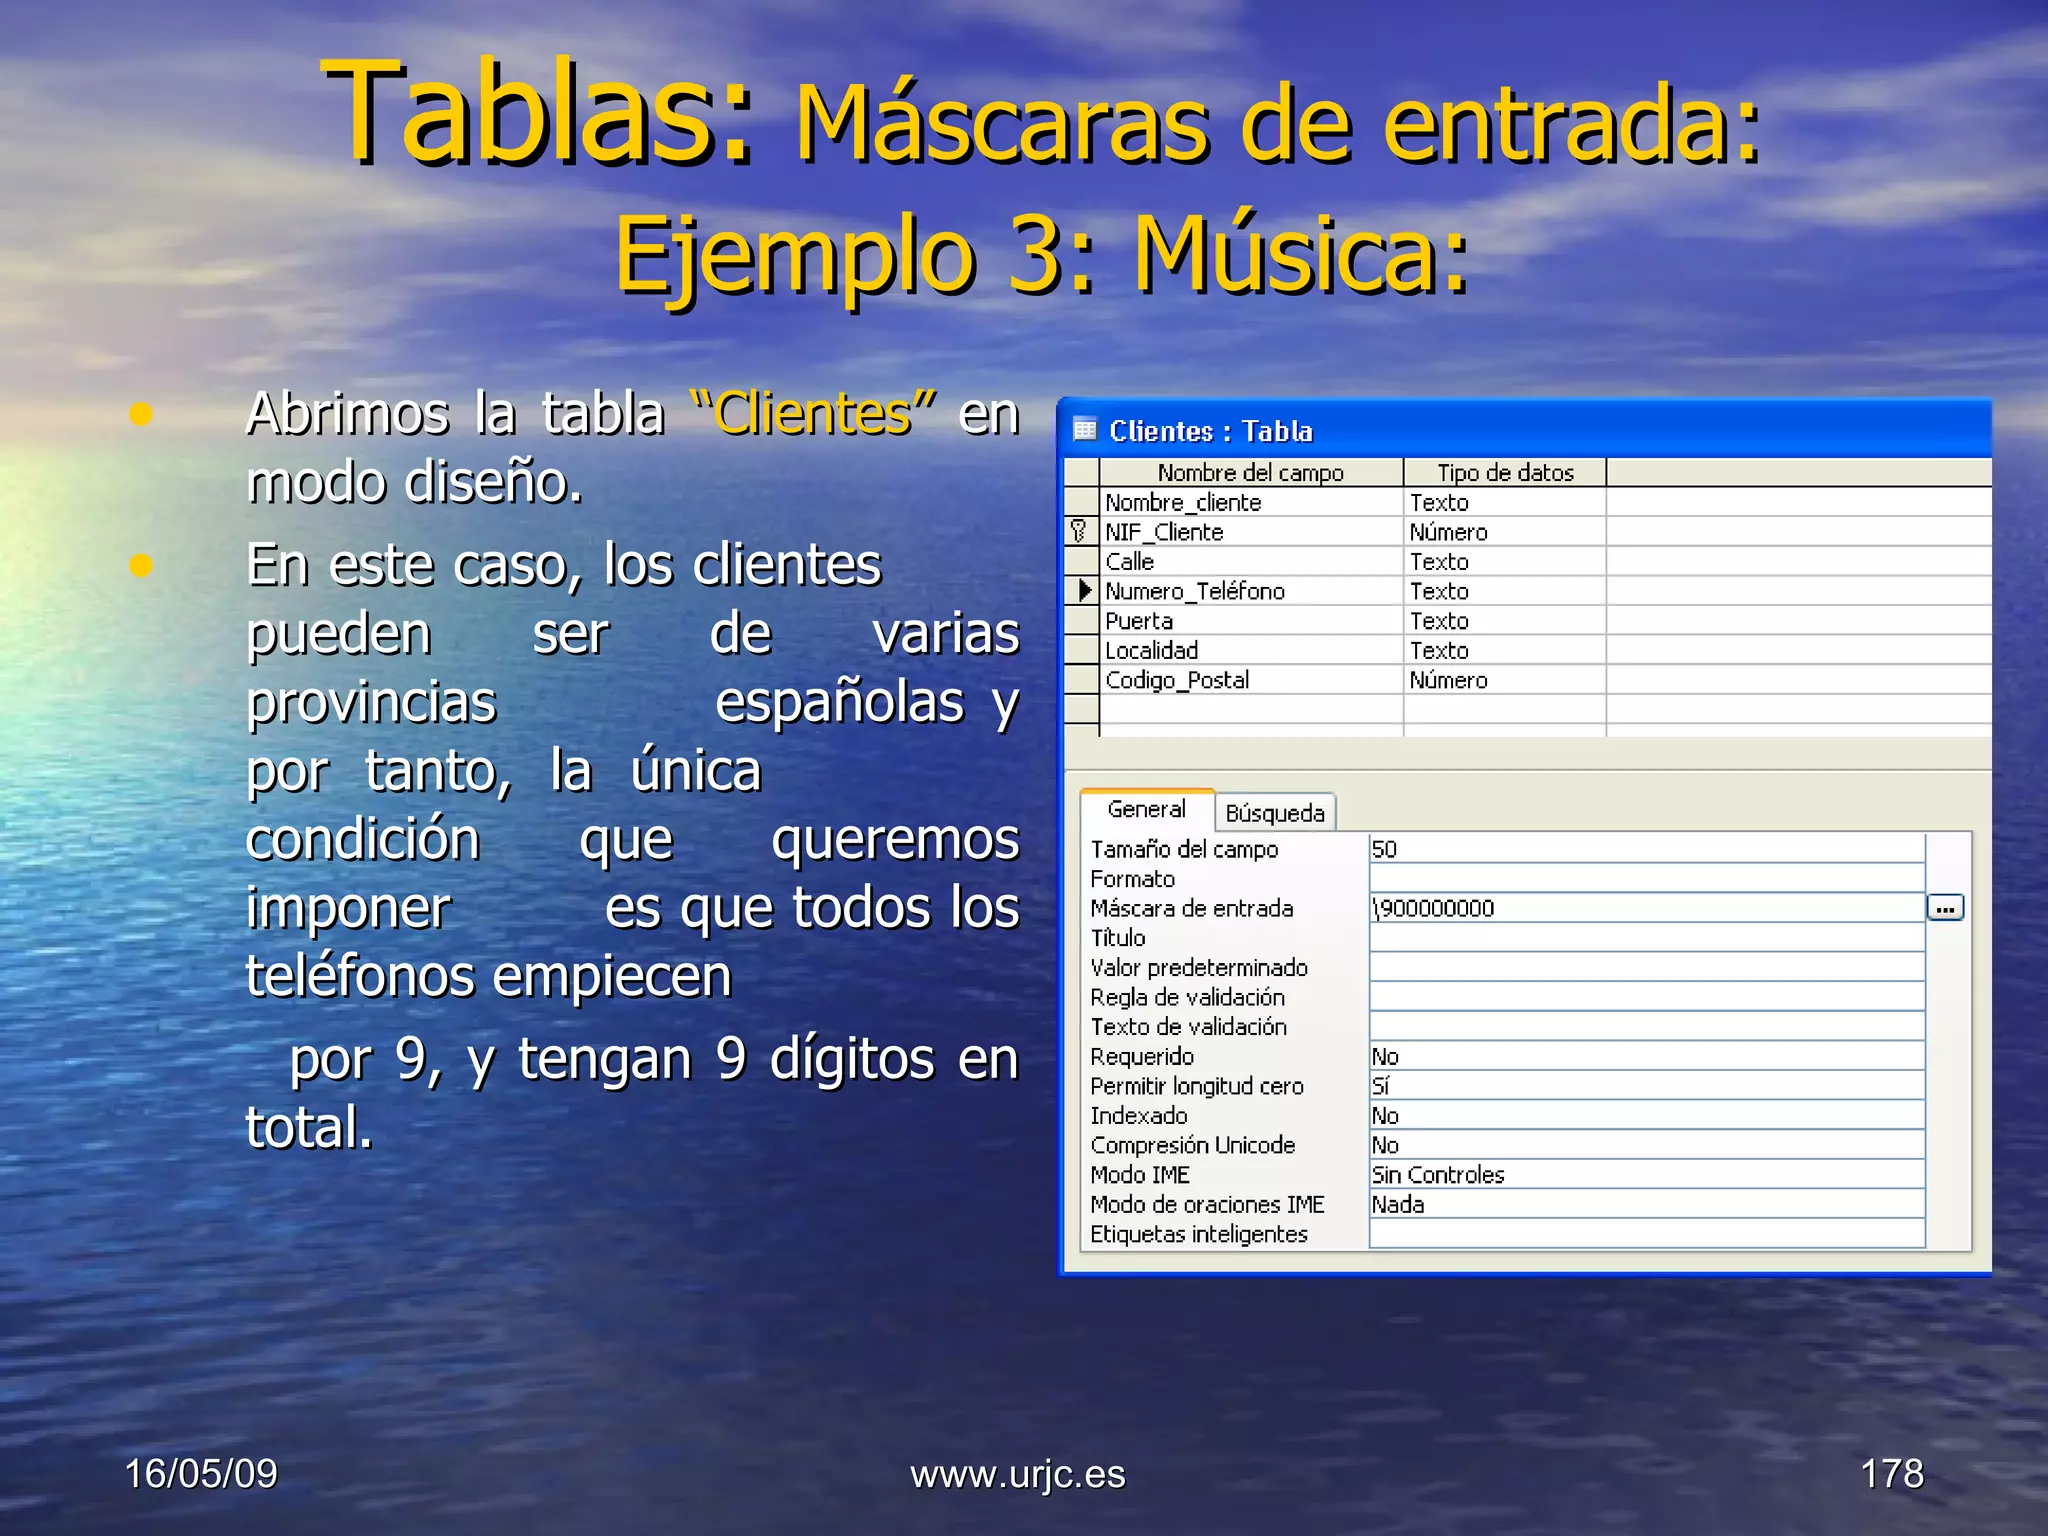
Task: Click the first empty field name row
Action: (1251, 709)
